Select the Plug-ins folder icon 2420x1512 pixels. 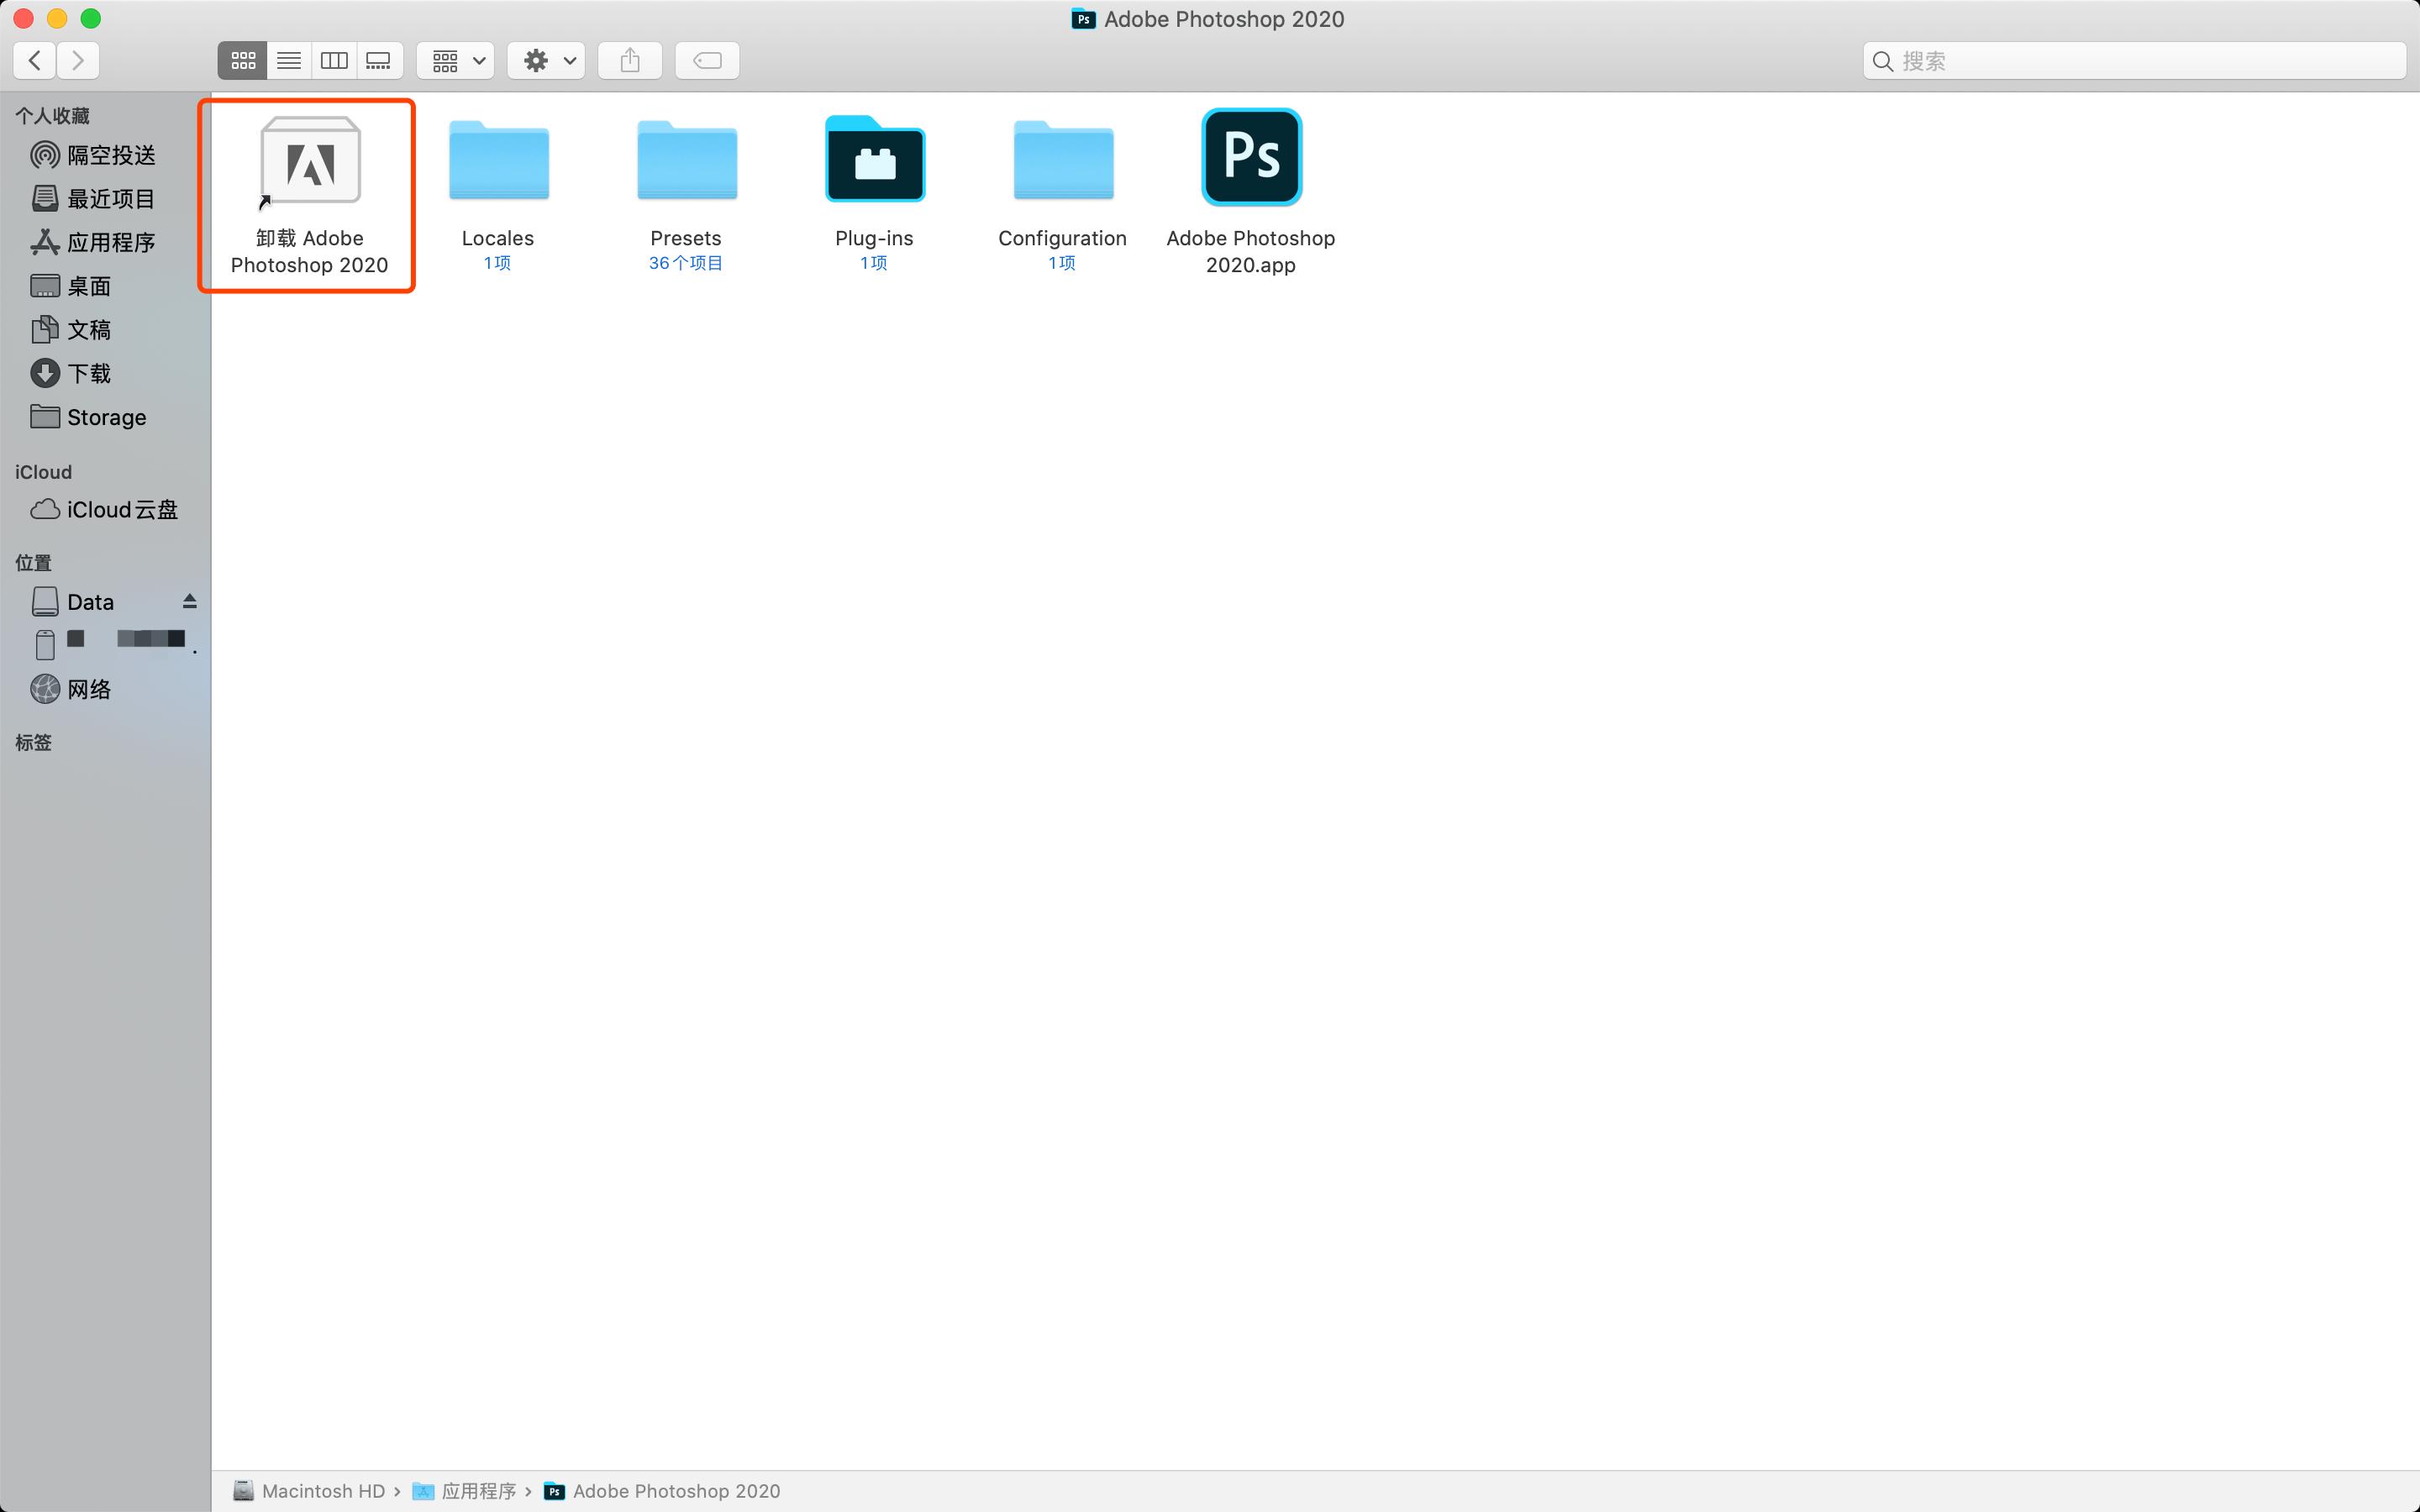[x=874, y=160]
